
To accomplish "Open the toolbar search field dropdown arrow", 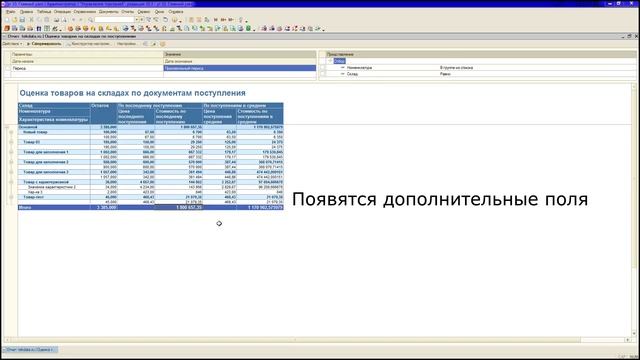I will [137, 20].
